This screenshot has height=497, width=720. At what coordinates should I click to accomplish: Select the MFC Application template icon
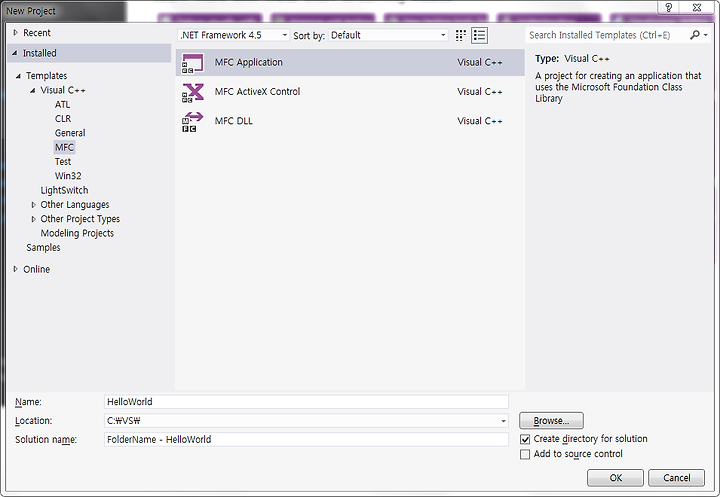coord(192,63)
